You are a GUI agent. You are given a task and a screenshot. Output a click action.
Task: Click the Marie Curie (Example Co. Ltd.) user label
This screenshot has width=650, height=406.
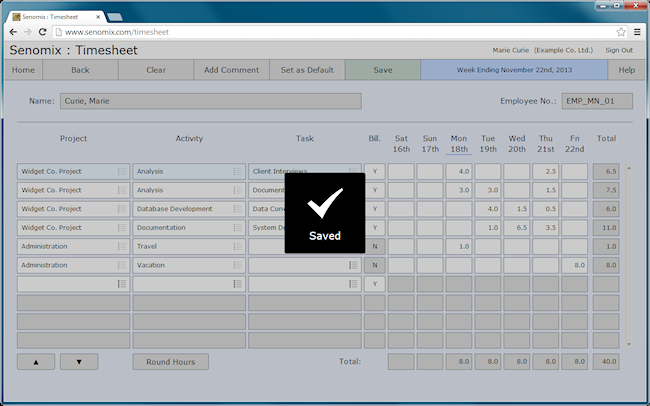pyautogui.click(x=543, y=50)
